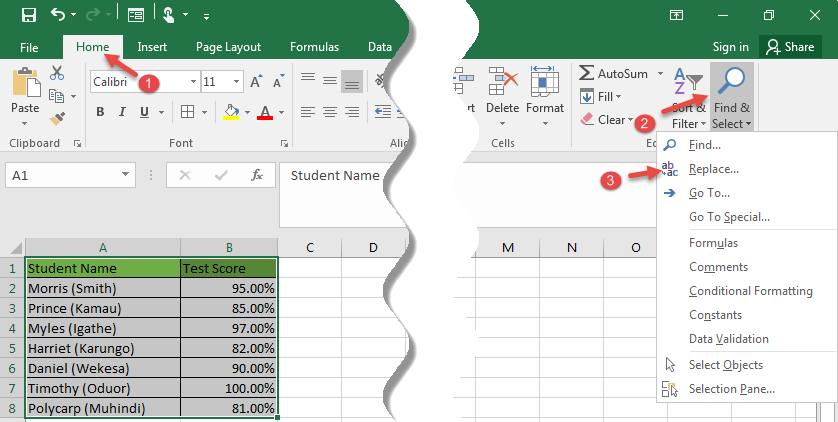Toggle Underline formatting
This screenshot has height=422, width=838.
(x=144, y=112)
